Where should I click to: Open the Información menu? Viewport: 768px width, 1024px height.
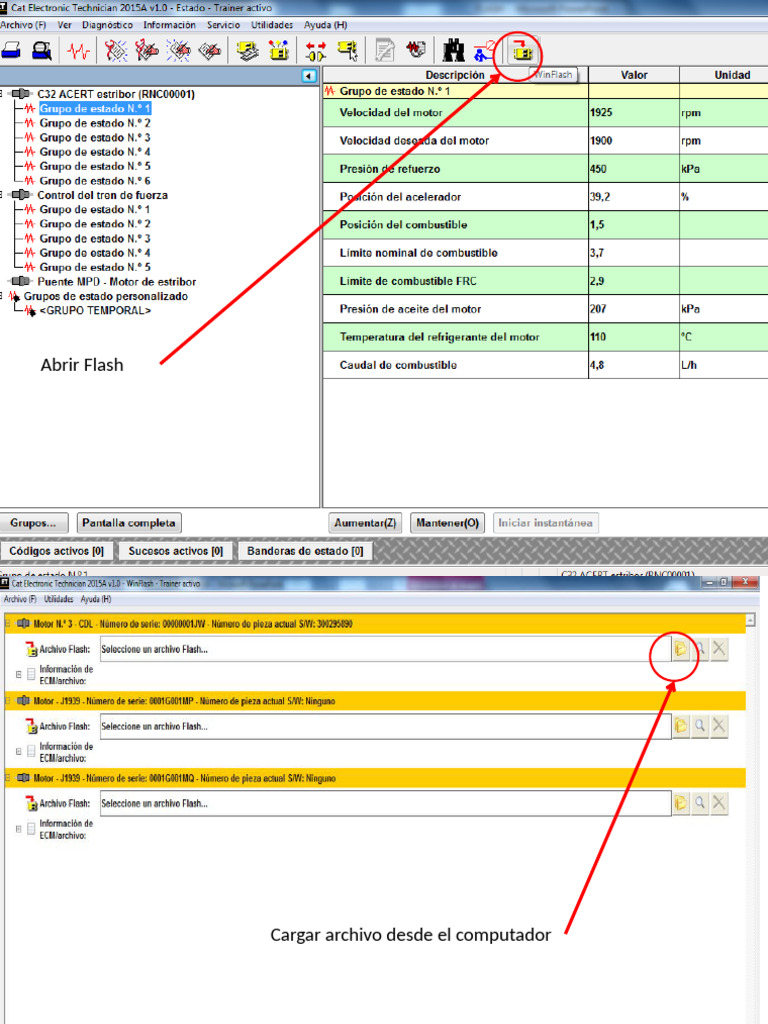click(x=169, y=25)
